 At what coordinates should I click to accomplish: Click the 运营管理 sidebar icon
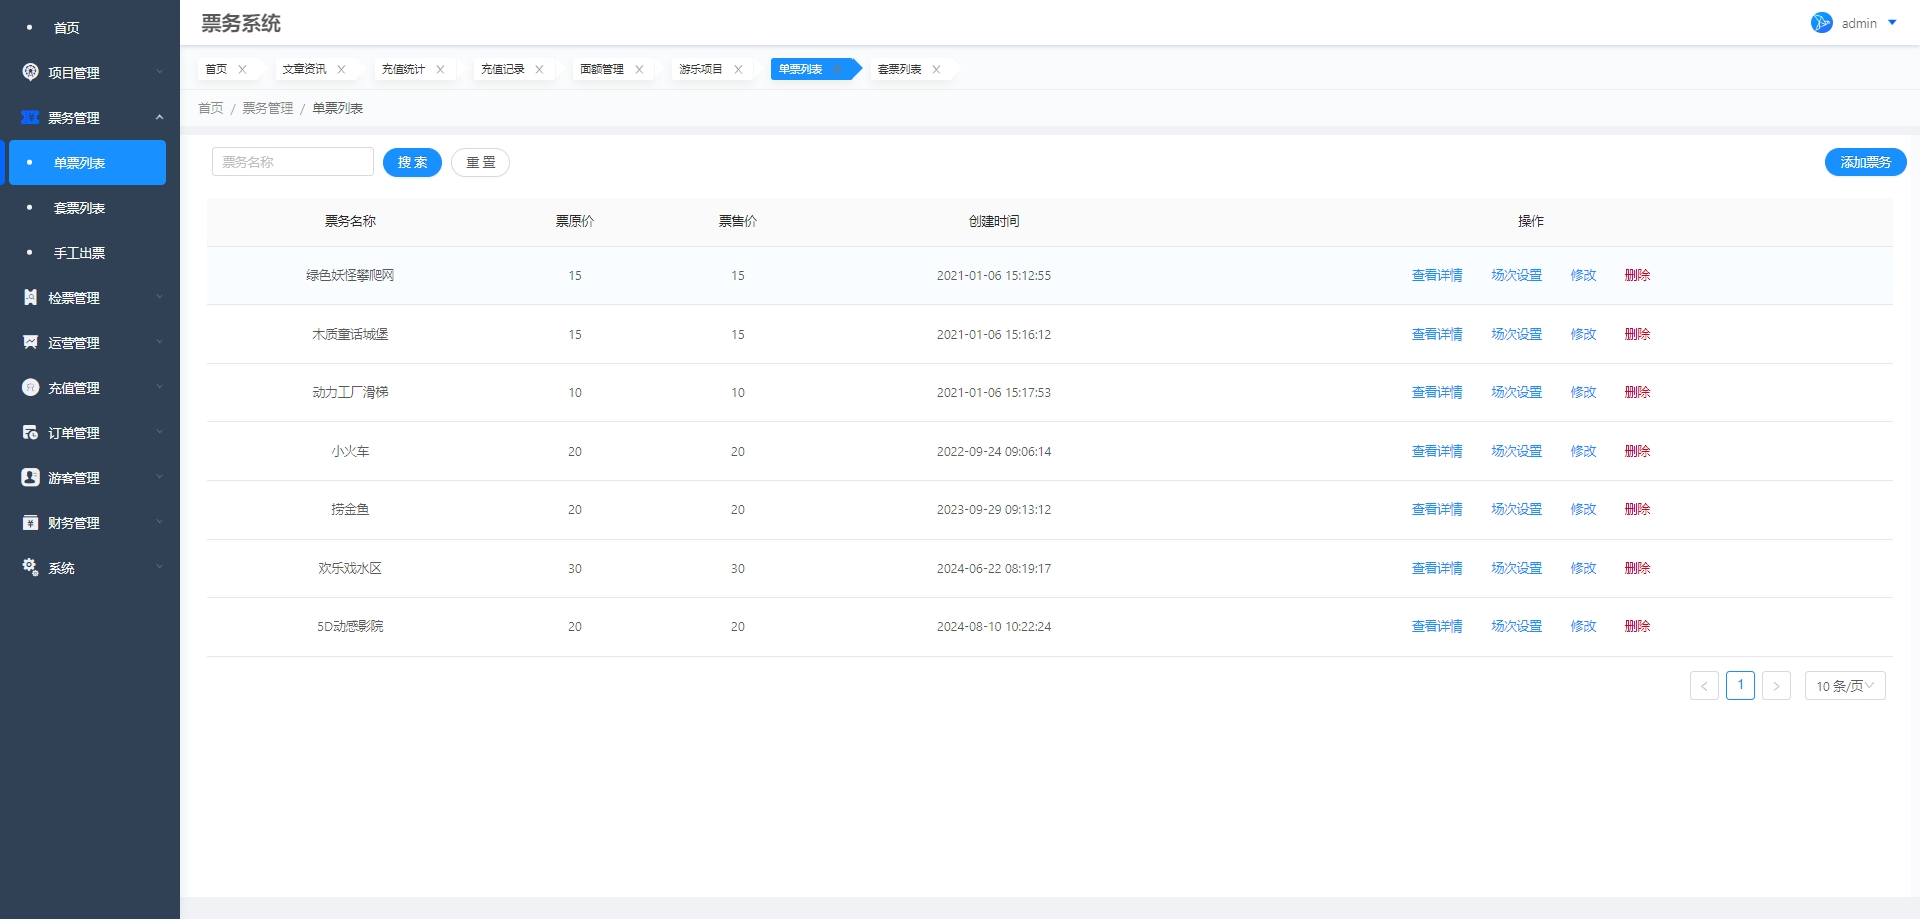click(x=30, y=342)
